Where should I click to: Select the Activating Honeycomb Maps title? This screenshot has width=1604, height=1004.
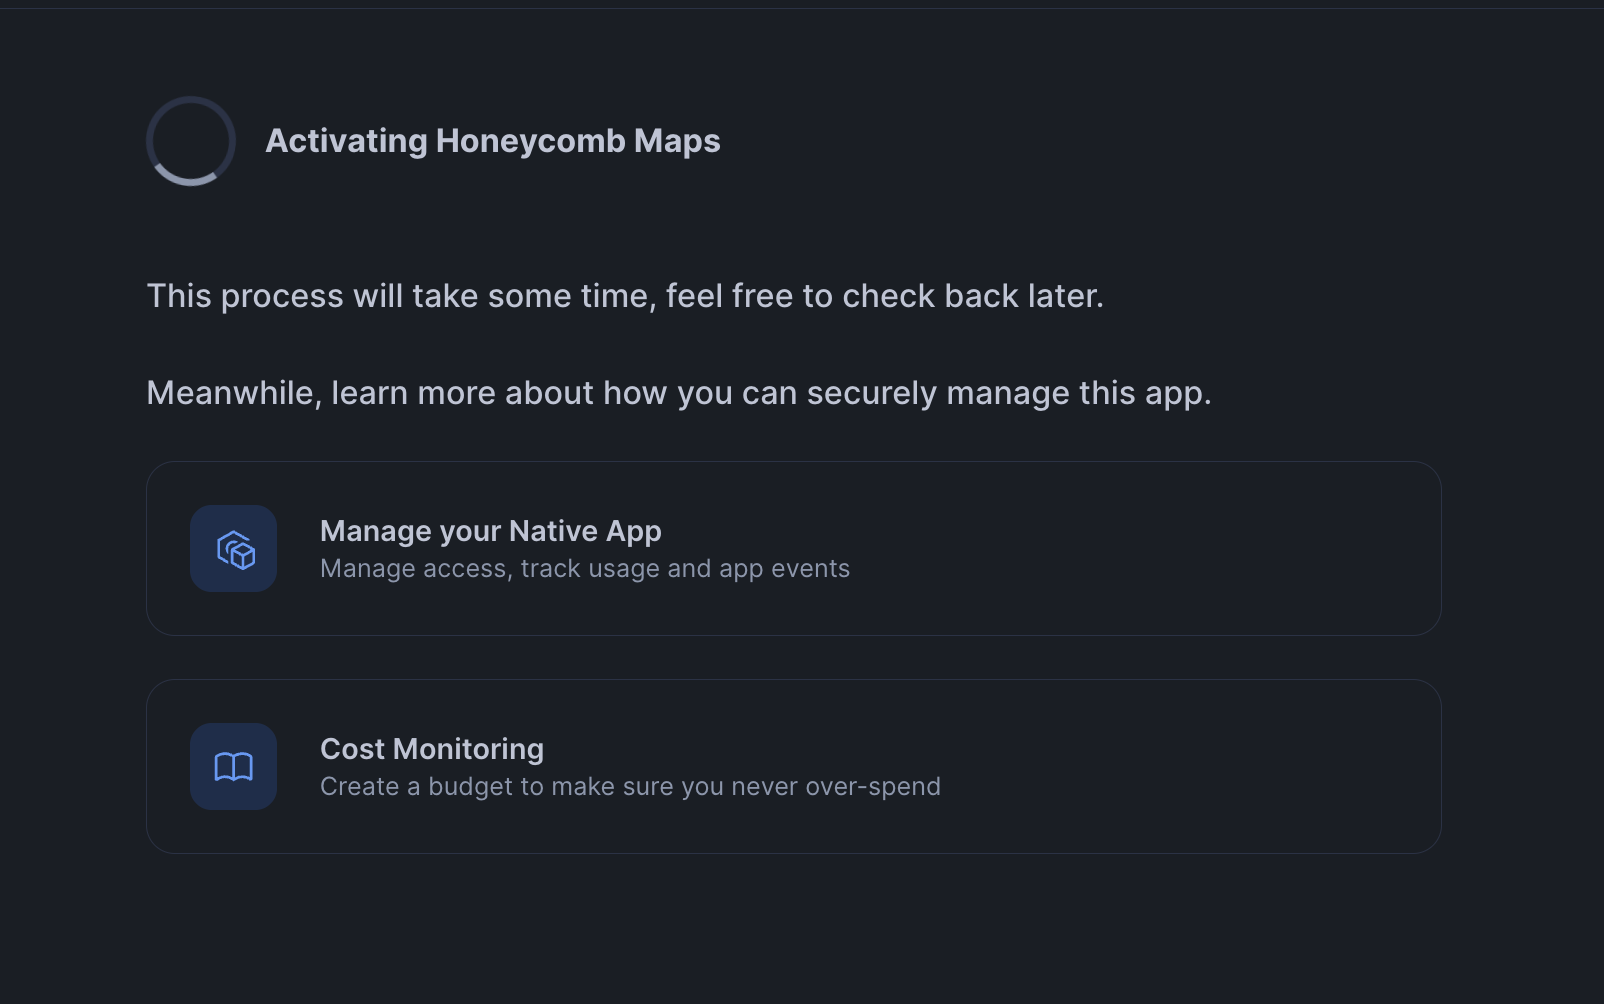[492, 141]
